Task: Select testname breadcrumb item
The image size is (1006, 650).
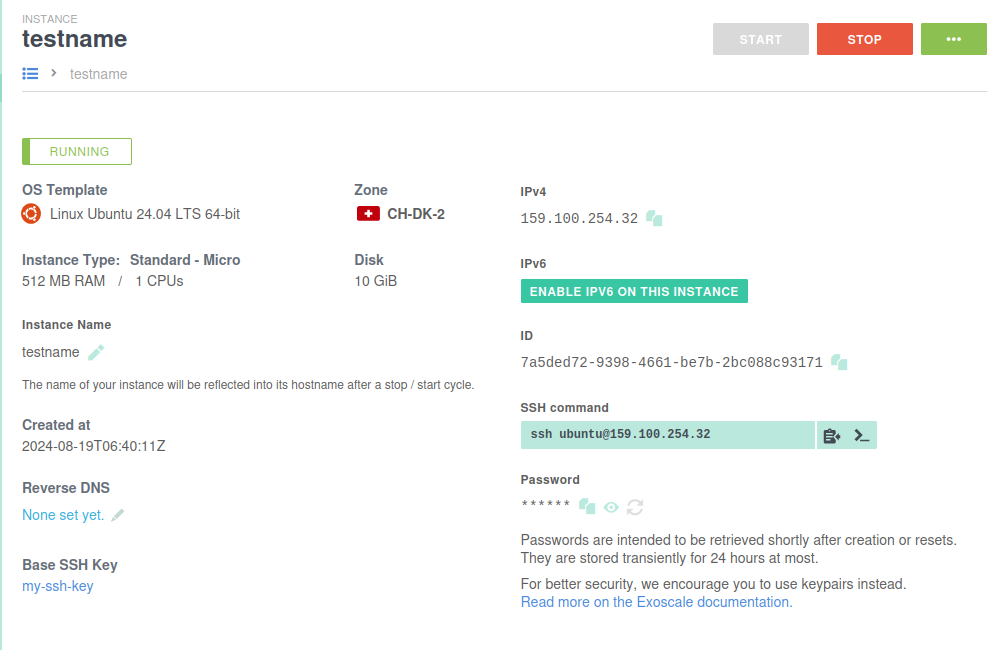Action: tap(99, 74)
